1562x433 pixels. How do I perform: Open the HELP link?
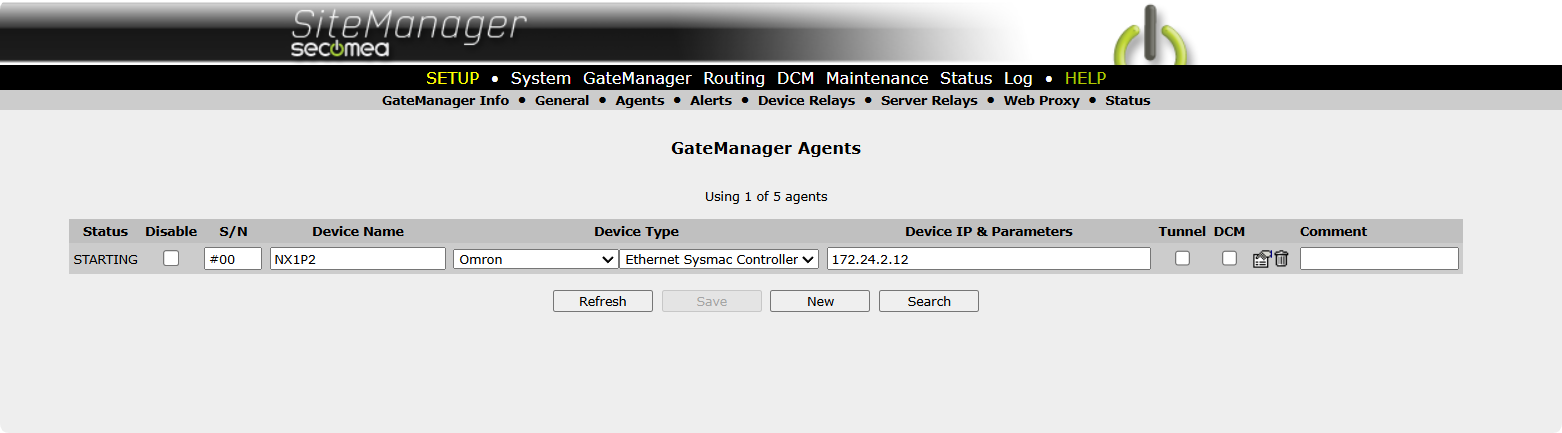(1085, 78)
